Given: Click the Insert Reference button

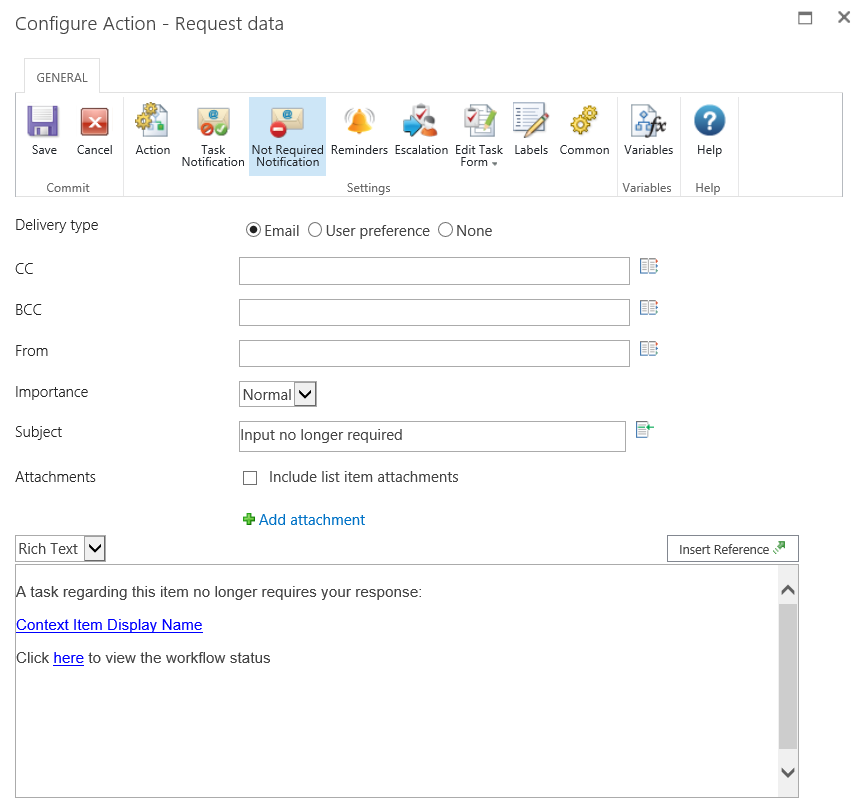Looking at the screenshot, I should coord(732,549).
